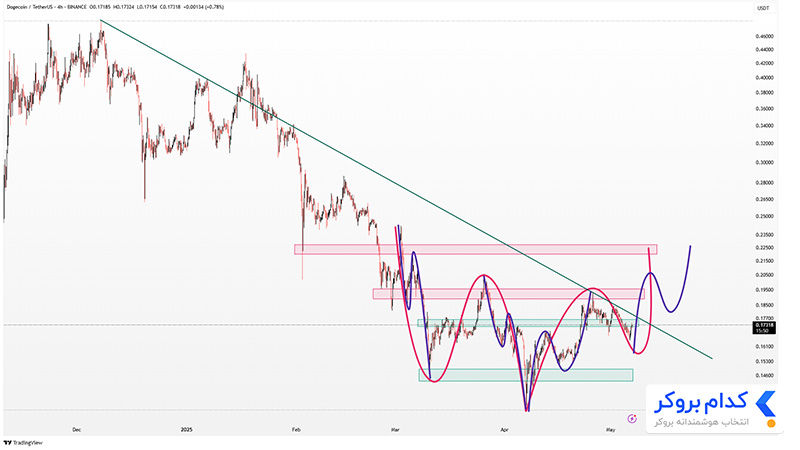Click the orange dot under the broker logo
The height and width of the screenshot is (450, 800).
[x=771, y=423]
